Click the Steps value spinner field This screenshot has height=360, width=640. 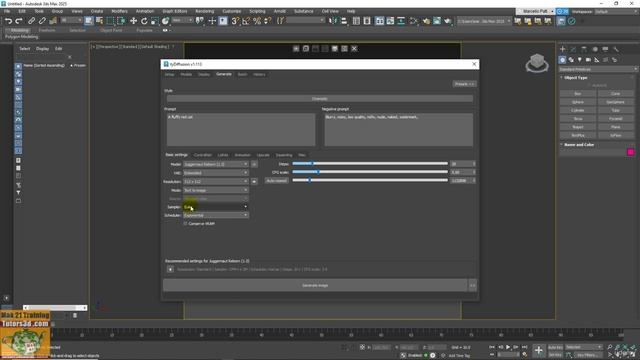(463, 164)
